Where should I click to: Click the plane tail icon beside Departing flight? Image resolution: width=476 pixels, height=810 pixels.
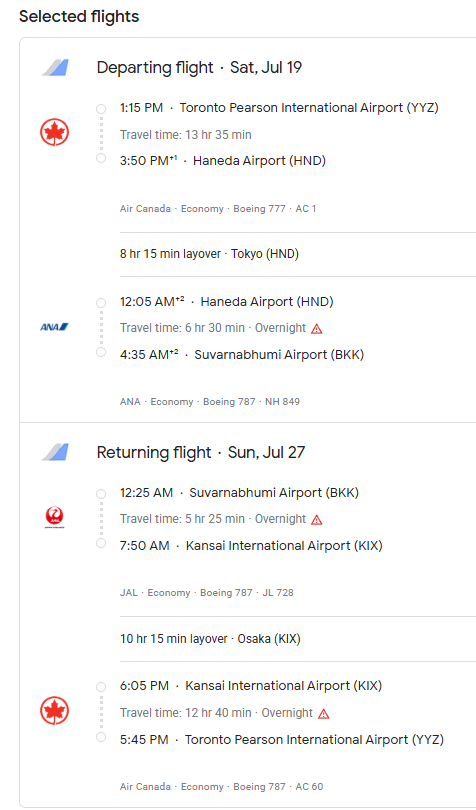pyautogui.click(x=55, y=68)
